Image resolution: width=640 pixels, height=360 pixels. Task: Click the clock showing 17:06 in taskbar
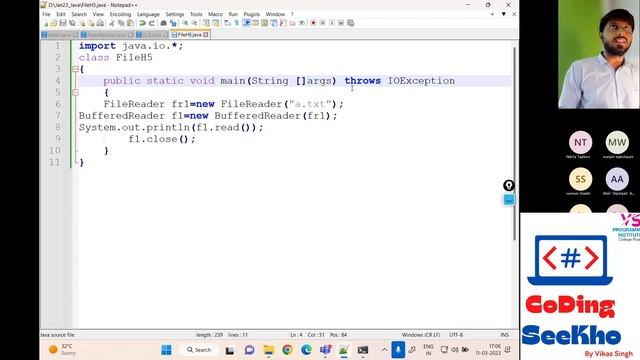tap(488, 350)
